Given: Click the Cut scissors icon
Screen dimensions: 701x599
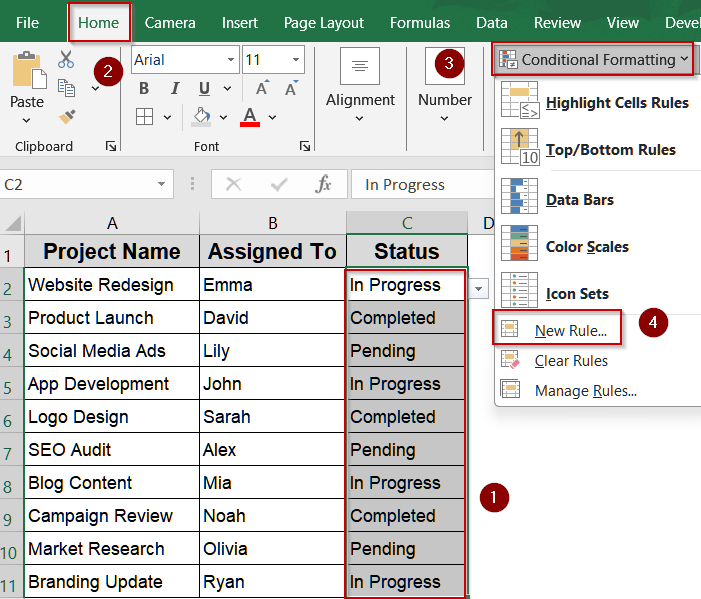Looking at the screenshot, I should [66, 59].
